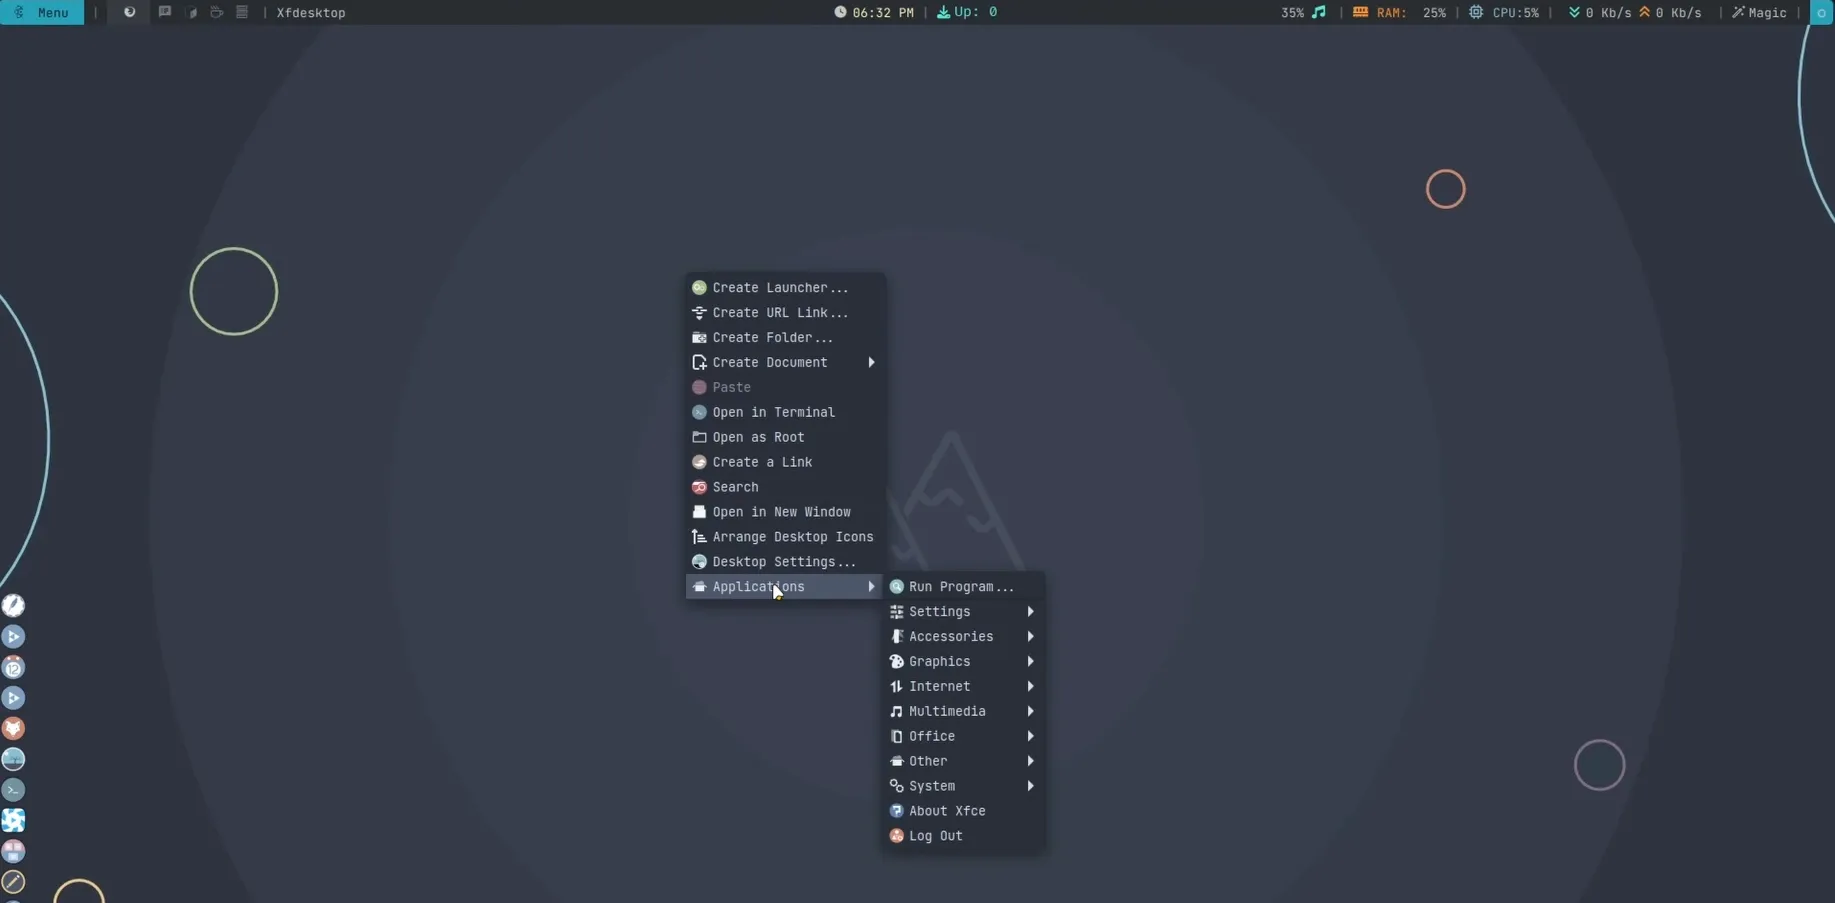Select Create Folder... entry

(785, 337)
